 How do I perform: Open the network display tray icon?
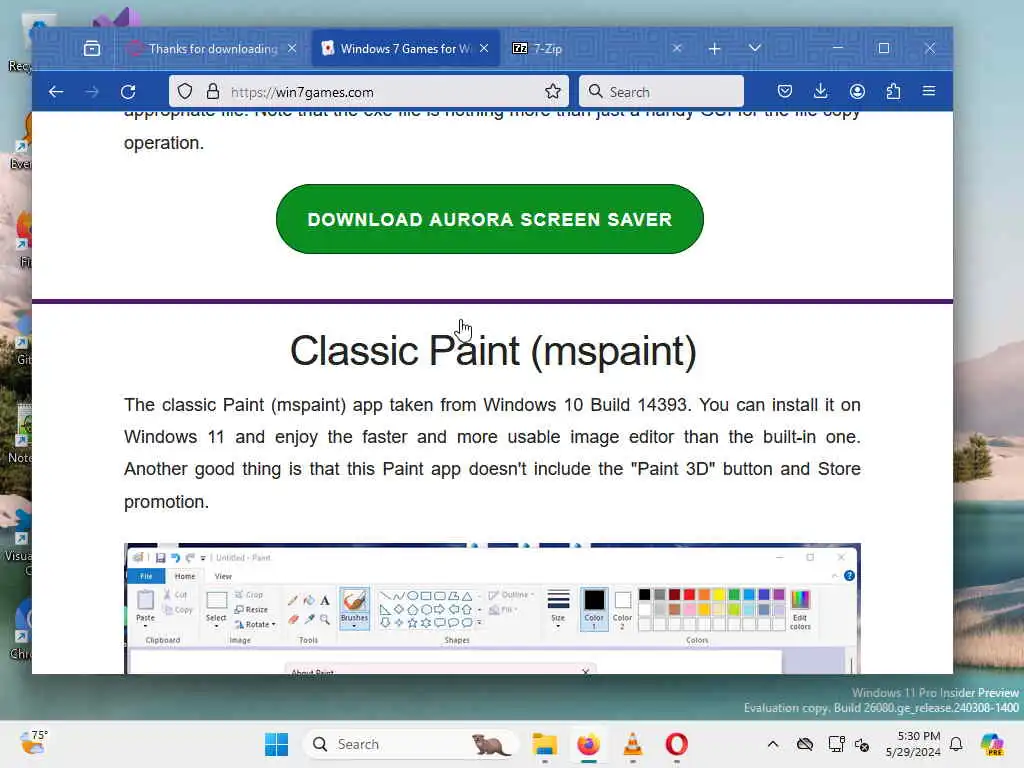point(836,744)
